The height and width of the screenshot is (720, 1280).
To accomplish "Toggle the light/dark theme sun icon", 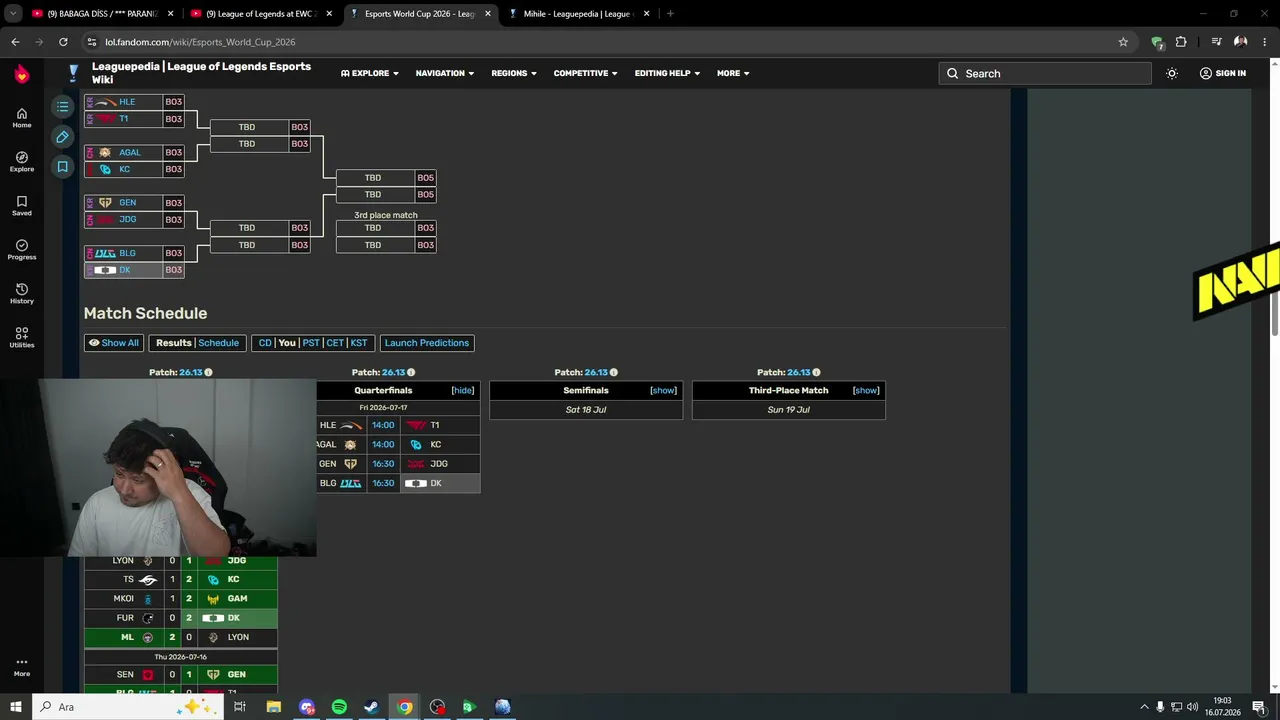I will coord(1172,73).
